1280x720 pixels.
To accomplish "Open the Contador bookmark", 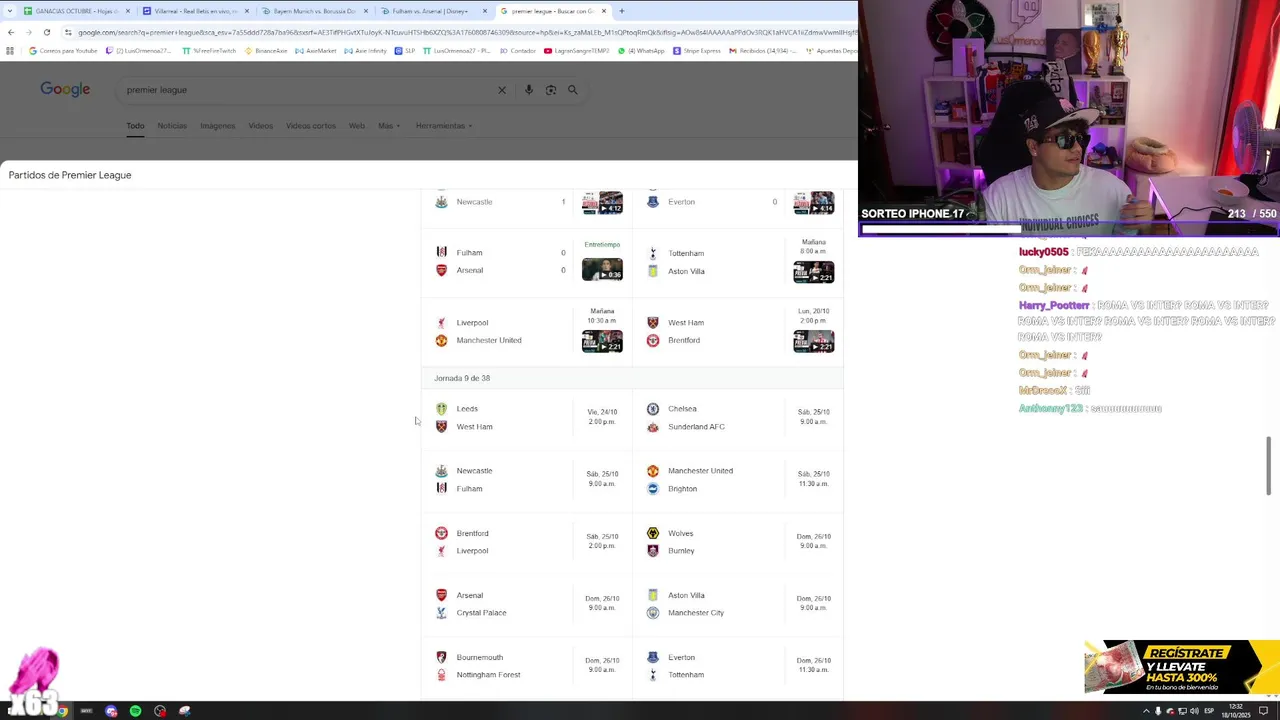I will pos(518,51).
